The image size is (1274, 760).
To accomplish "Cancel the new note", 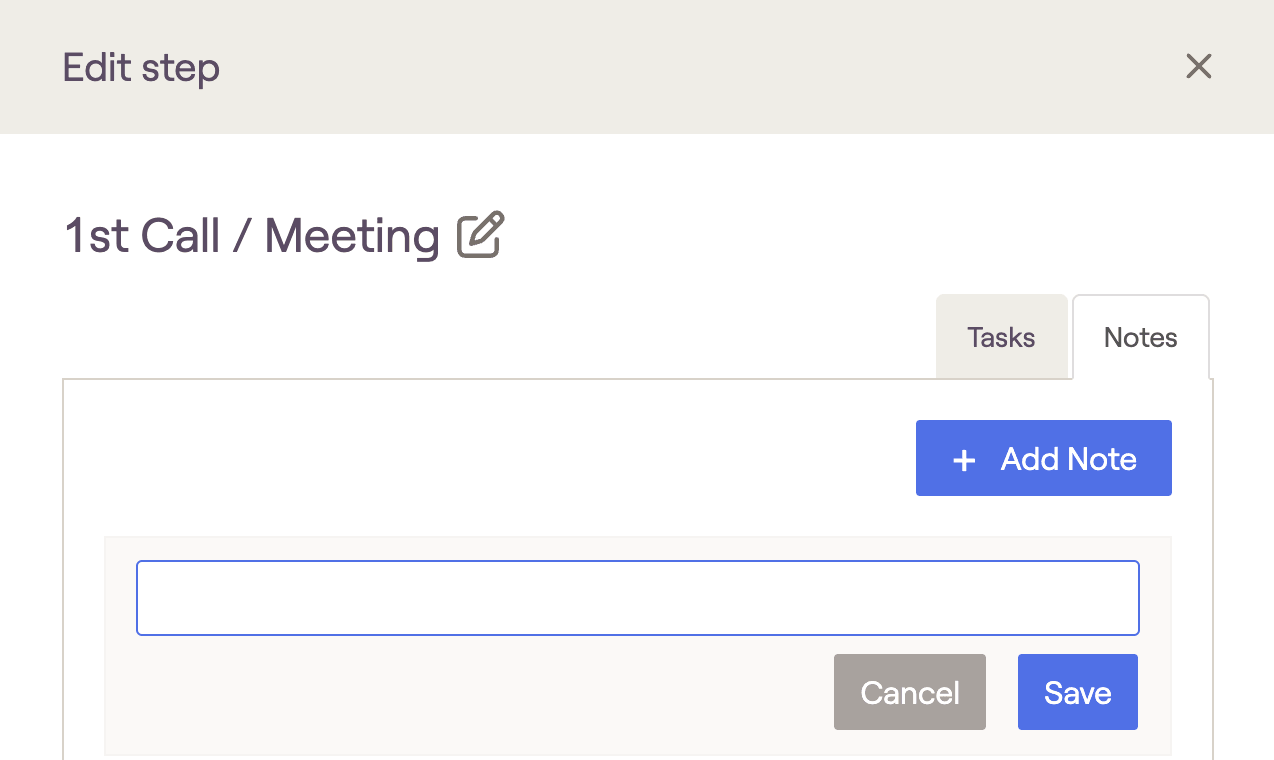I will pyautogui.click(x=909, y=692).
